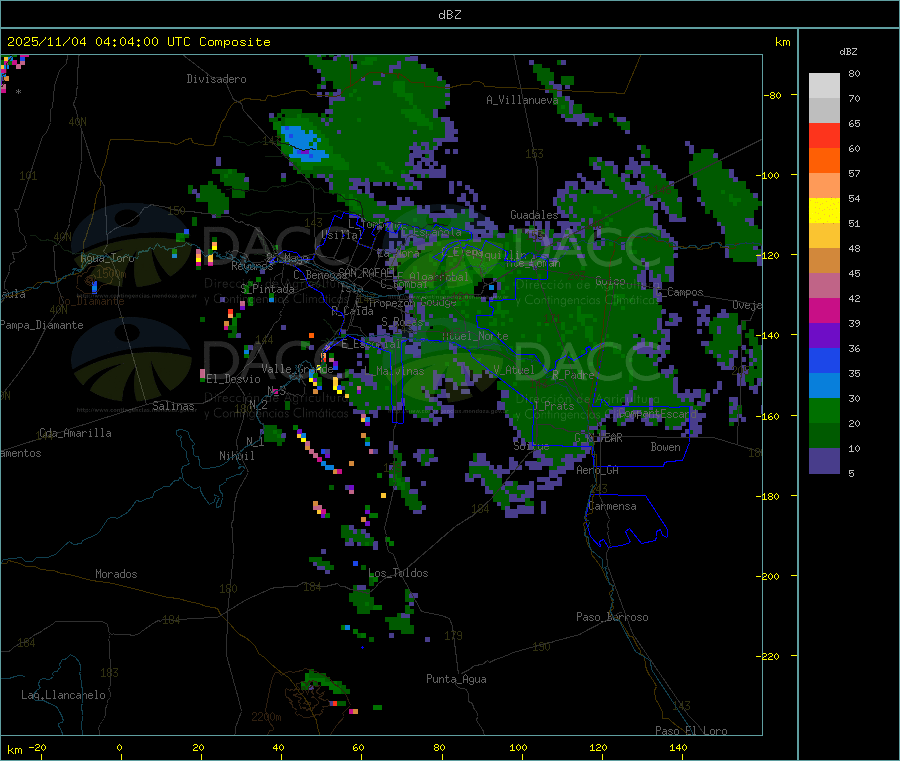Click the Guadales map label

tap(534, 215)
